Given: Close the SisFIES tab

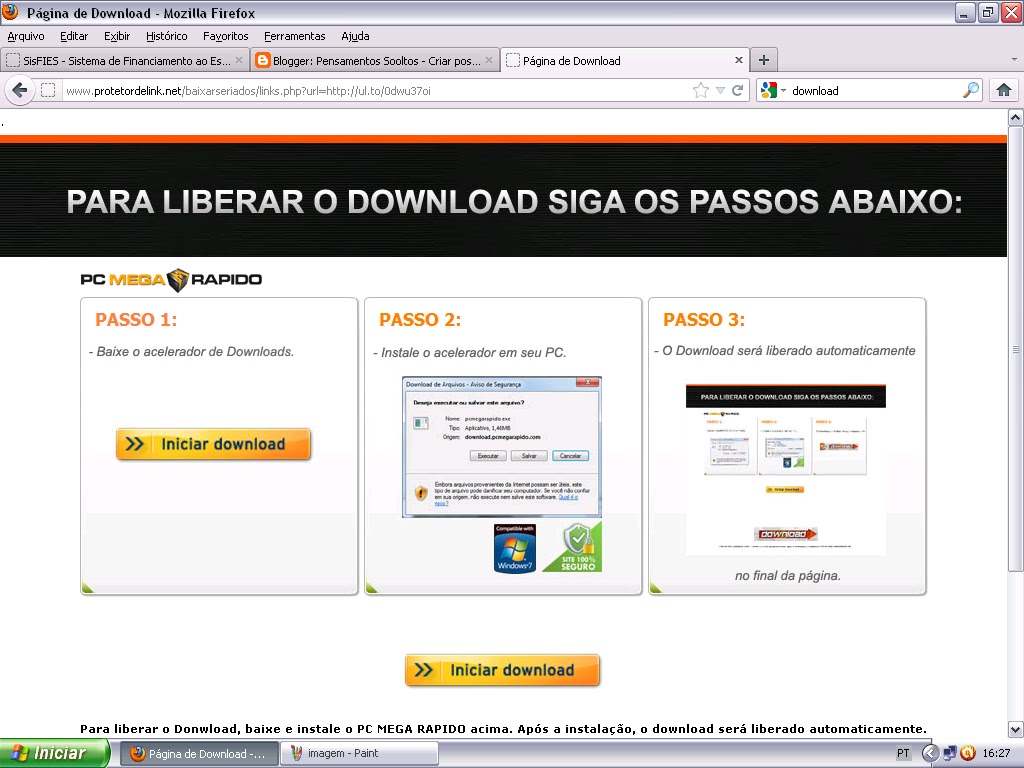Looking at the screenshot, I should [x=239, y=60].
